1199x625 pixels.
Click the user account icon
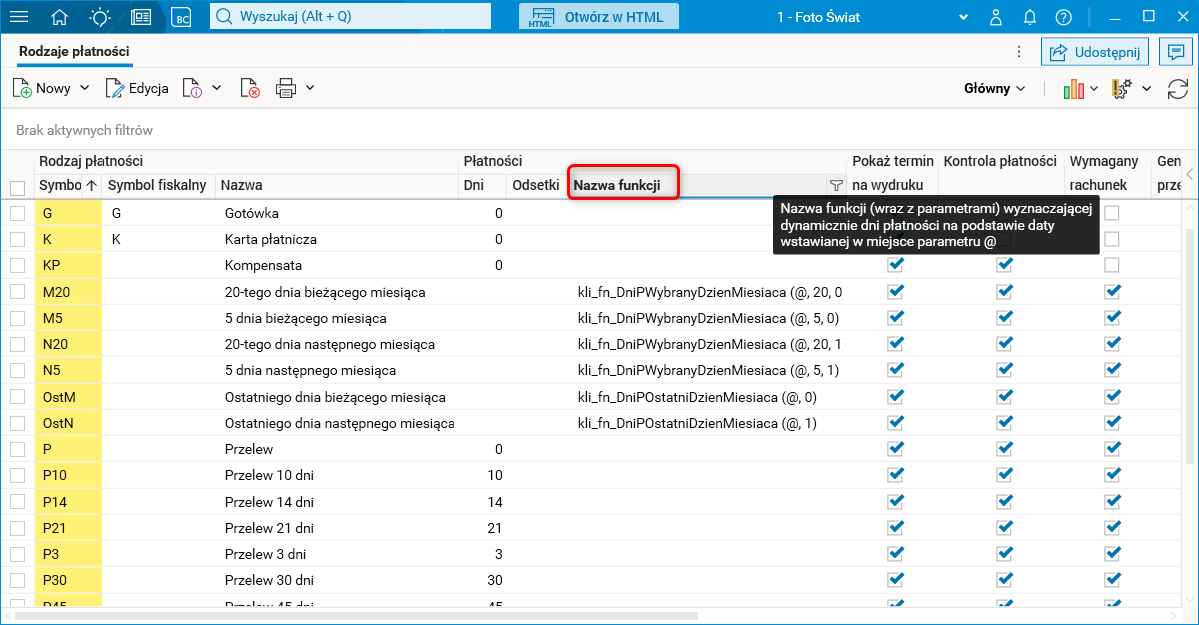pos(996,17)
